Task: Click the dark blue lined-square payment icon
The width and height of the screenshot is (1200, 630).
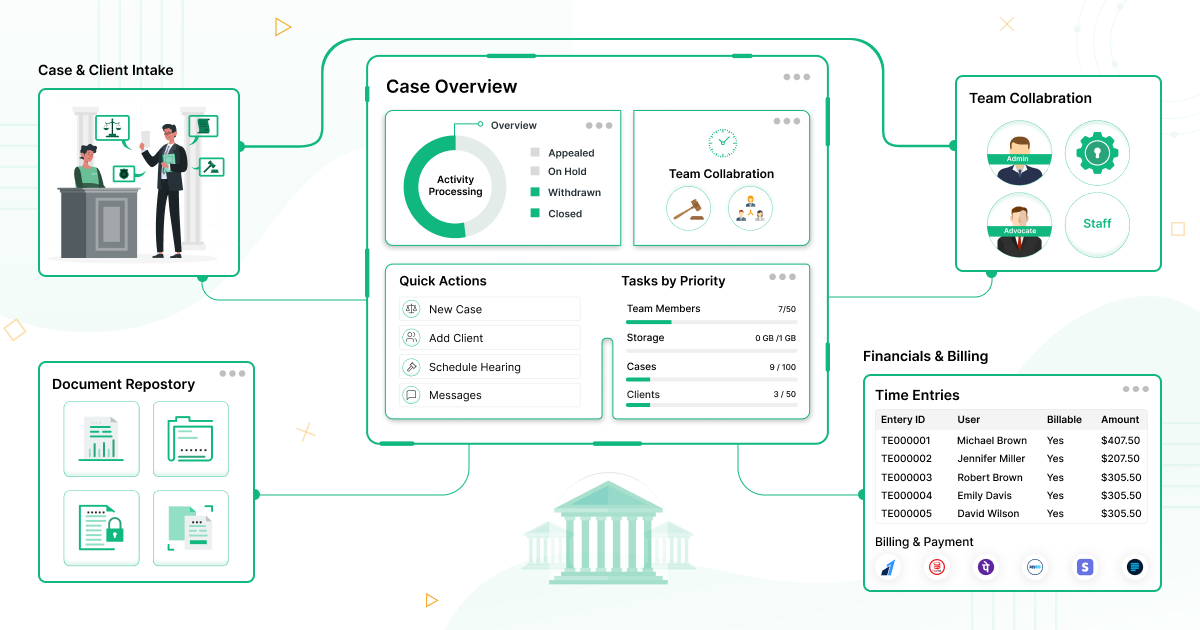Action: [x=1134, y=567]
